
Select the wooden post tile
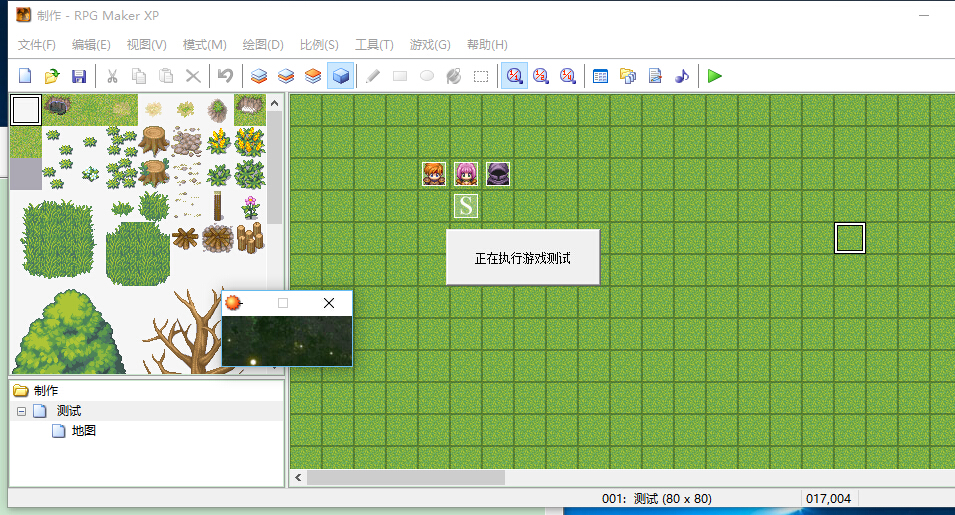tap(217, 206)
